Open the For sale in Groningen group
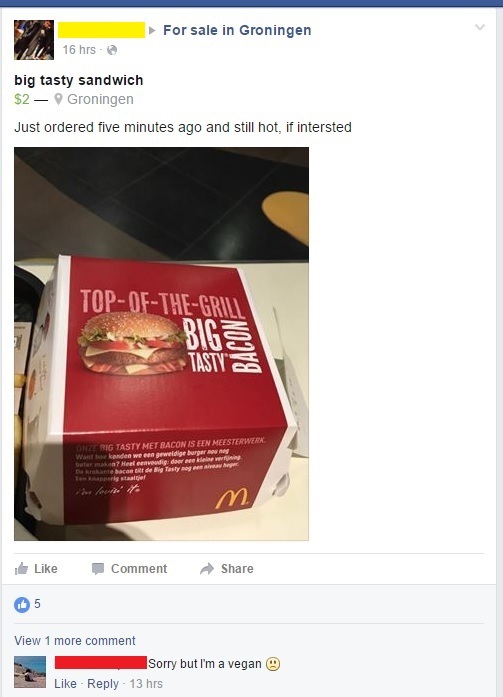This screenshot has height=697, width=503. point(237,30)
